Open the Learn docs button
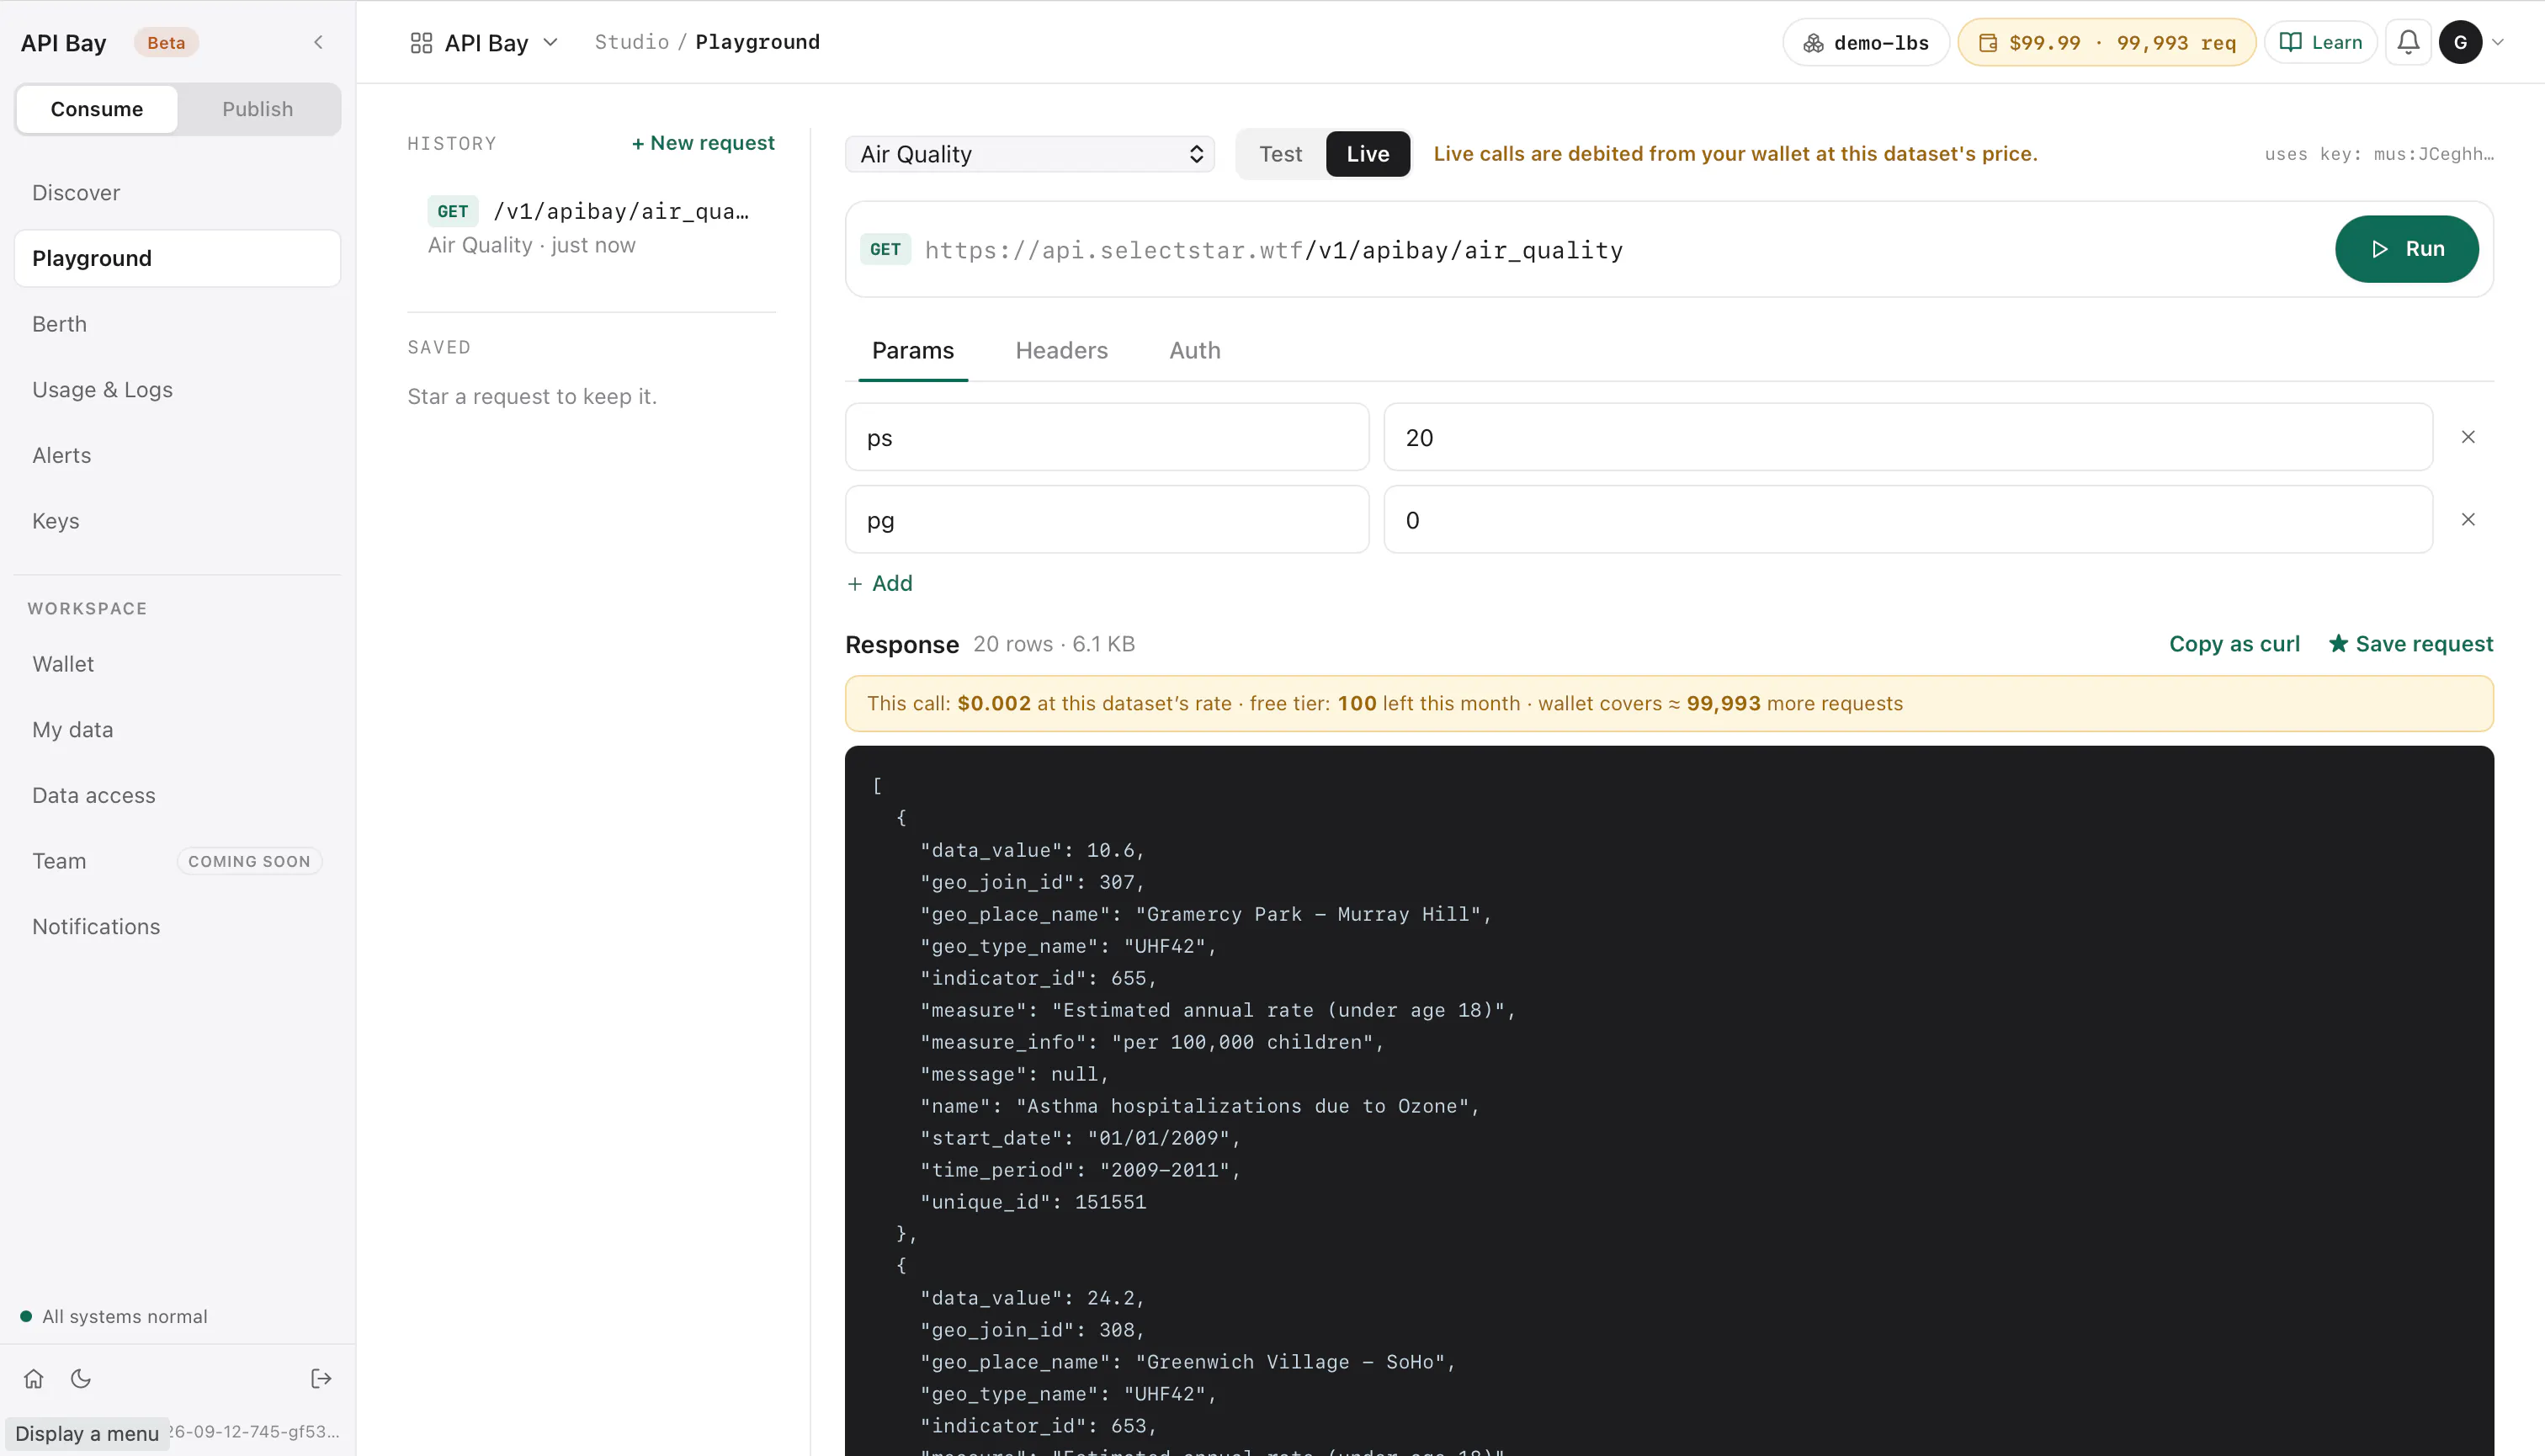 point(2320,42)
